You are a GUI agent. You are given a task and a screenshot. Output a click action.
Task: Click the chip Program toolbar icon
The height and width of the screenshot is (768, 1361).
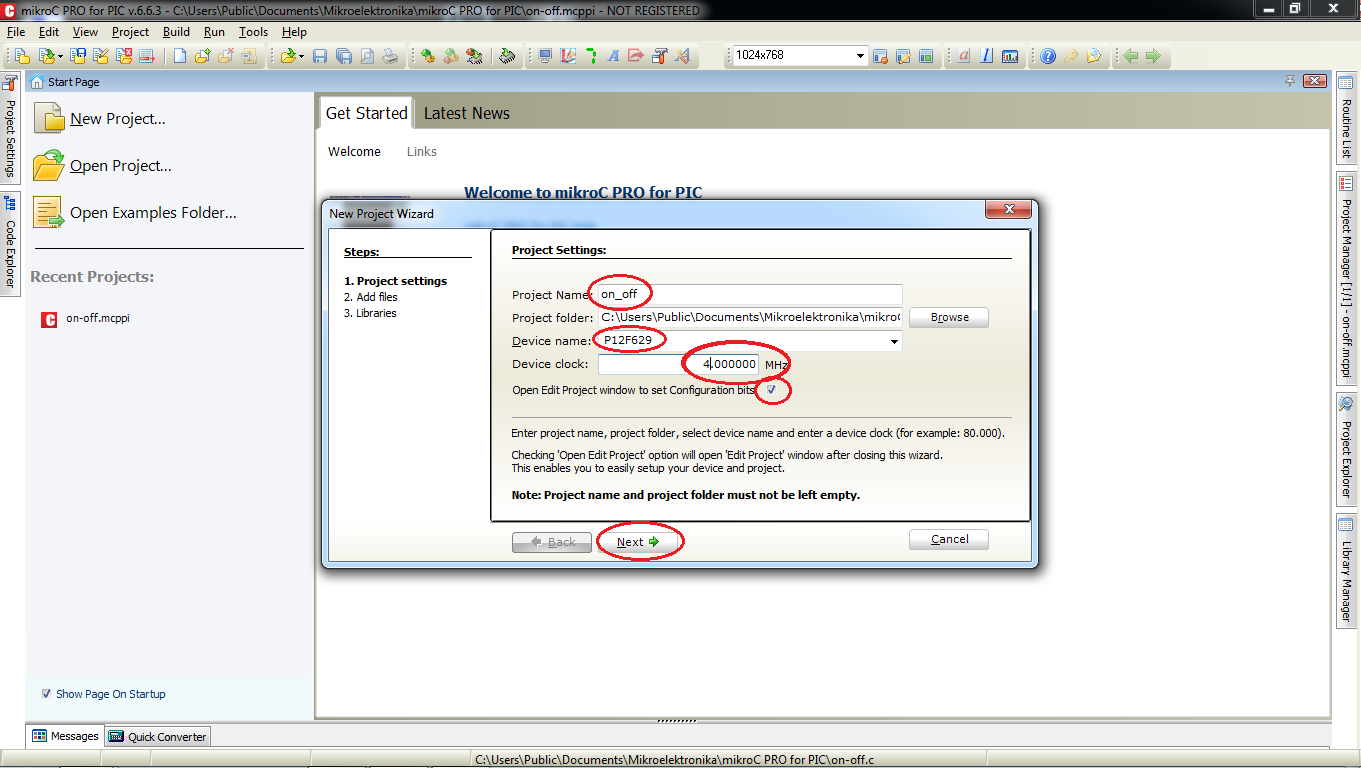point(507,56)
